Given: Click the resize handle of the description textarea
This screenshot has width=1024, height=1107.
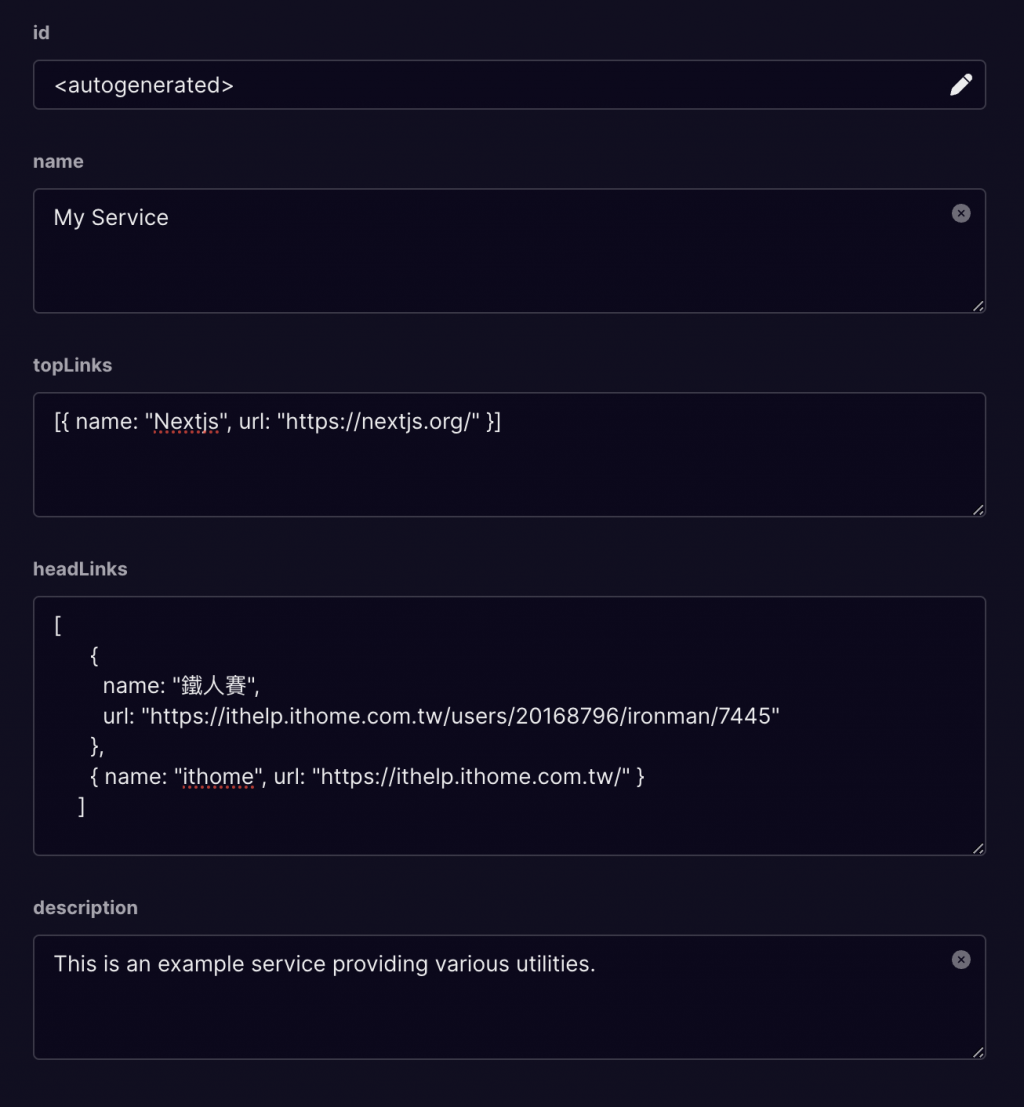Looking at the screenshot, I should click(978, 1052).
